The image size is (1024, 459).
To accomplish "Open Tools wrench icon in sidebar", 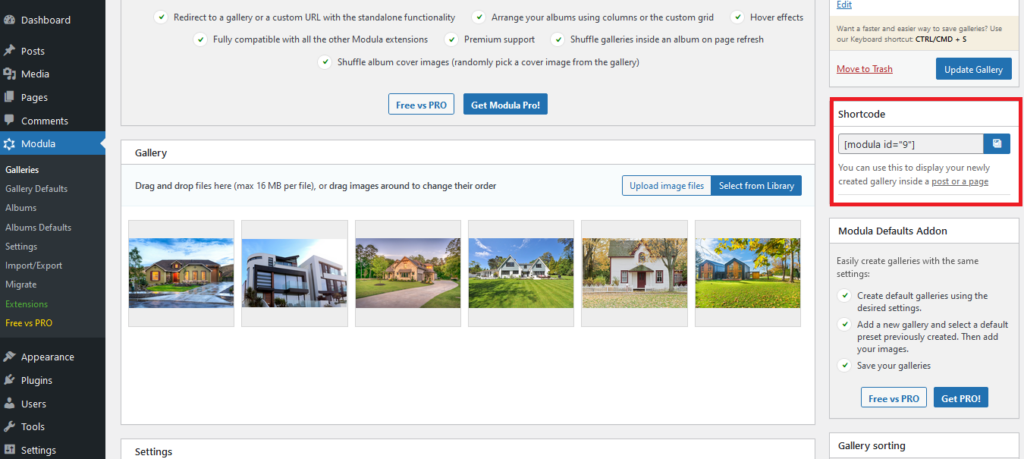I will pyautogui.click(x=10, y=426).
